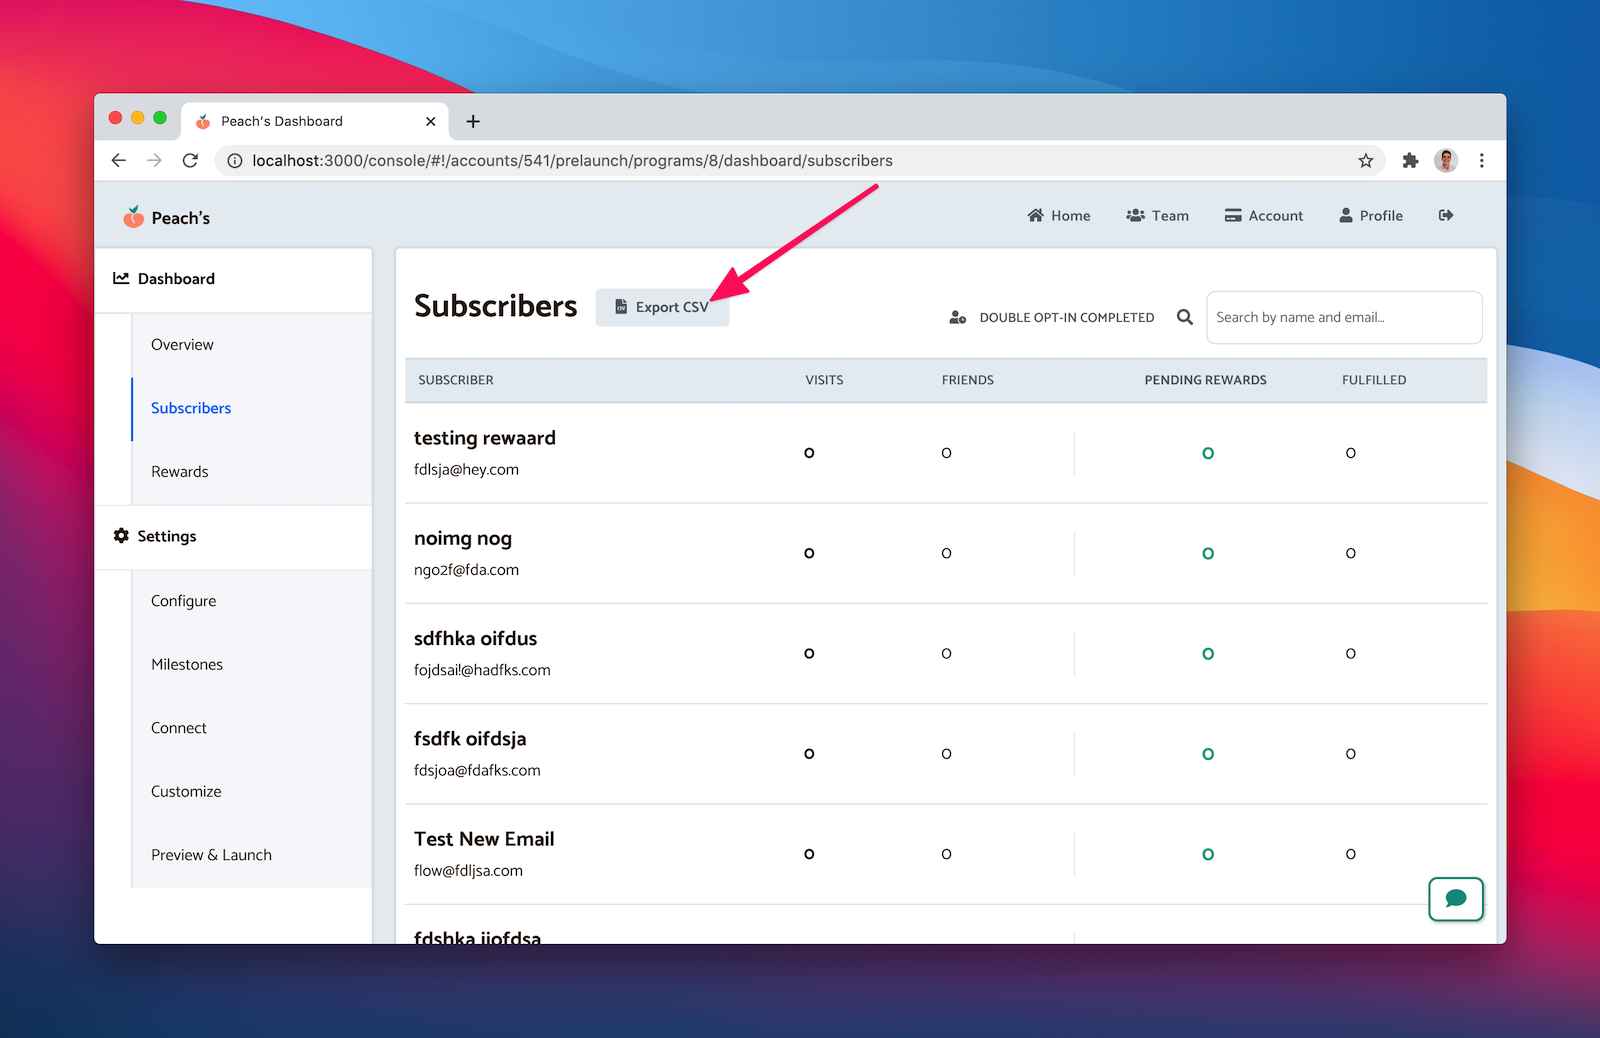The width and height of the screenshot is (1600, 1038).
Task: Click the VISITS column header
Action: click(824, 380)
